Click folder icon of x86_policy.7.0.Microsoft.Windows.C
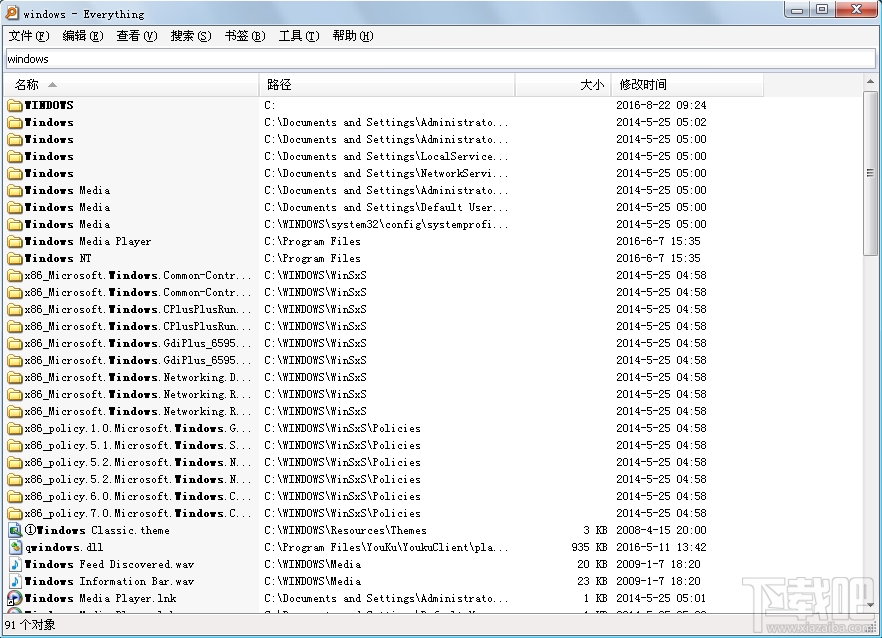This screenshot has width=882, height=638. (15, 513)
